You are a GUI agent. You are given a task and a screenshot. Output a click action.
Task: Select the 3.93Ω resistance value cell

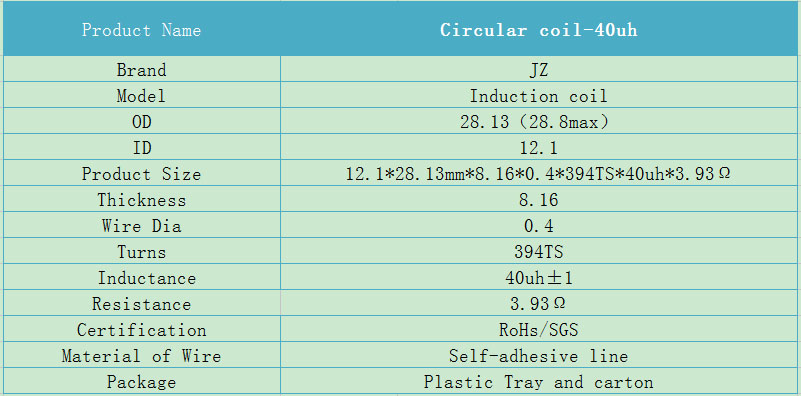tap(539, 304)
